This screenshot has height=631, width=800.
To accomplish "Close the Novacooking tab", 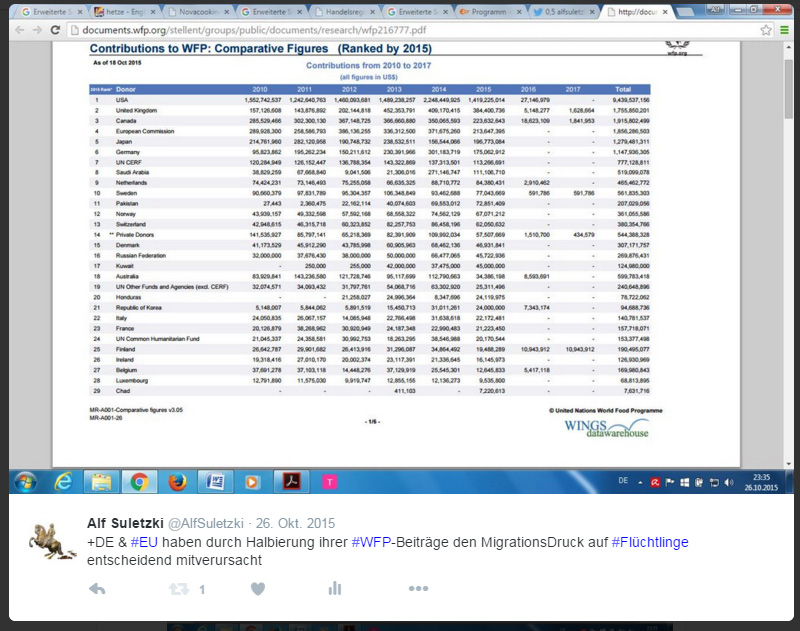I will tap(226, 12).
